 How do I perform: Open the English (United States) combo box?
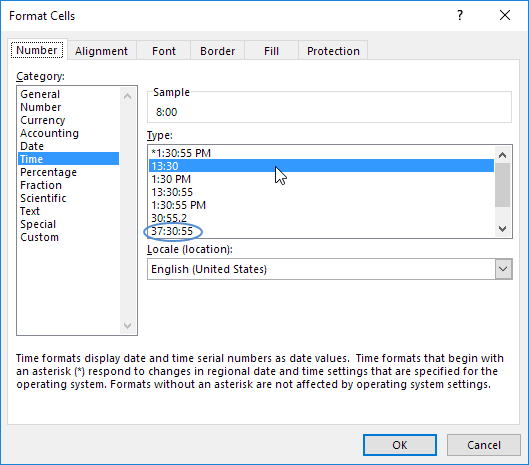[330, 269]
